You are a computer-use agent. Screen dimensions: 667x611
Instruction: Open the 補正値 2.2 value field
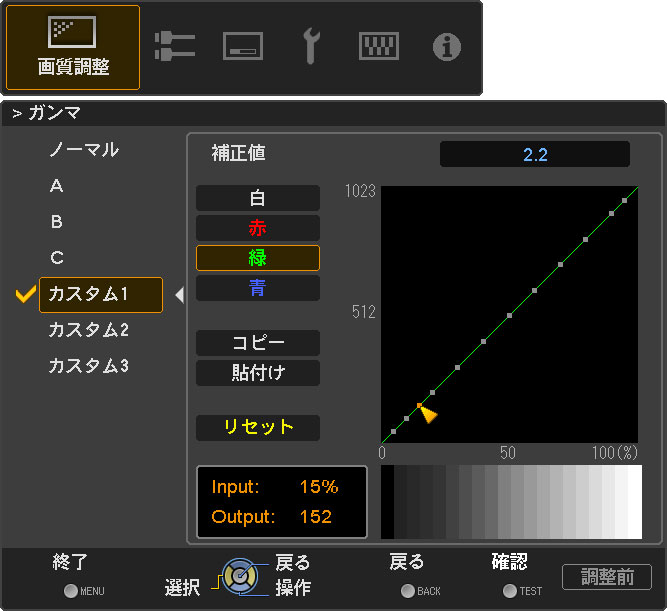pyautogui.click(x=534, y=154)
